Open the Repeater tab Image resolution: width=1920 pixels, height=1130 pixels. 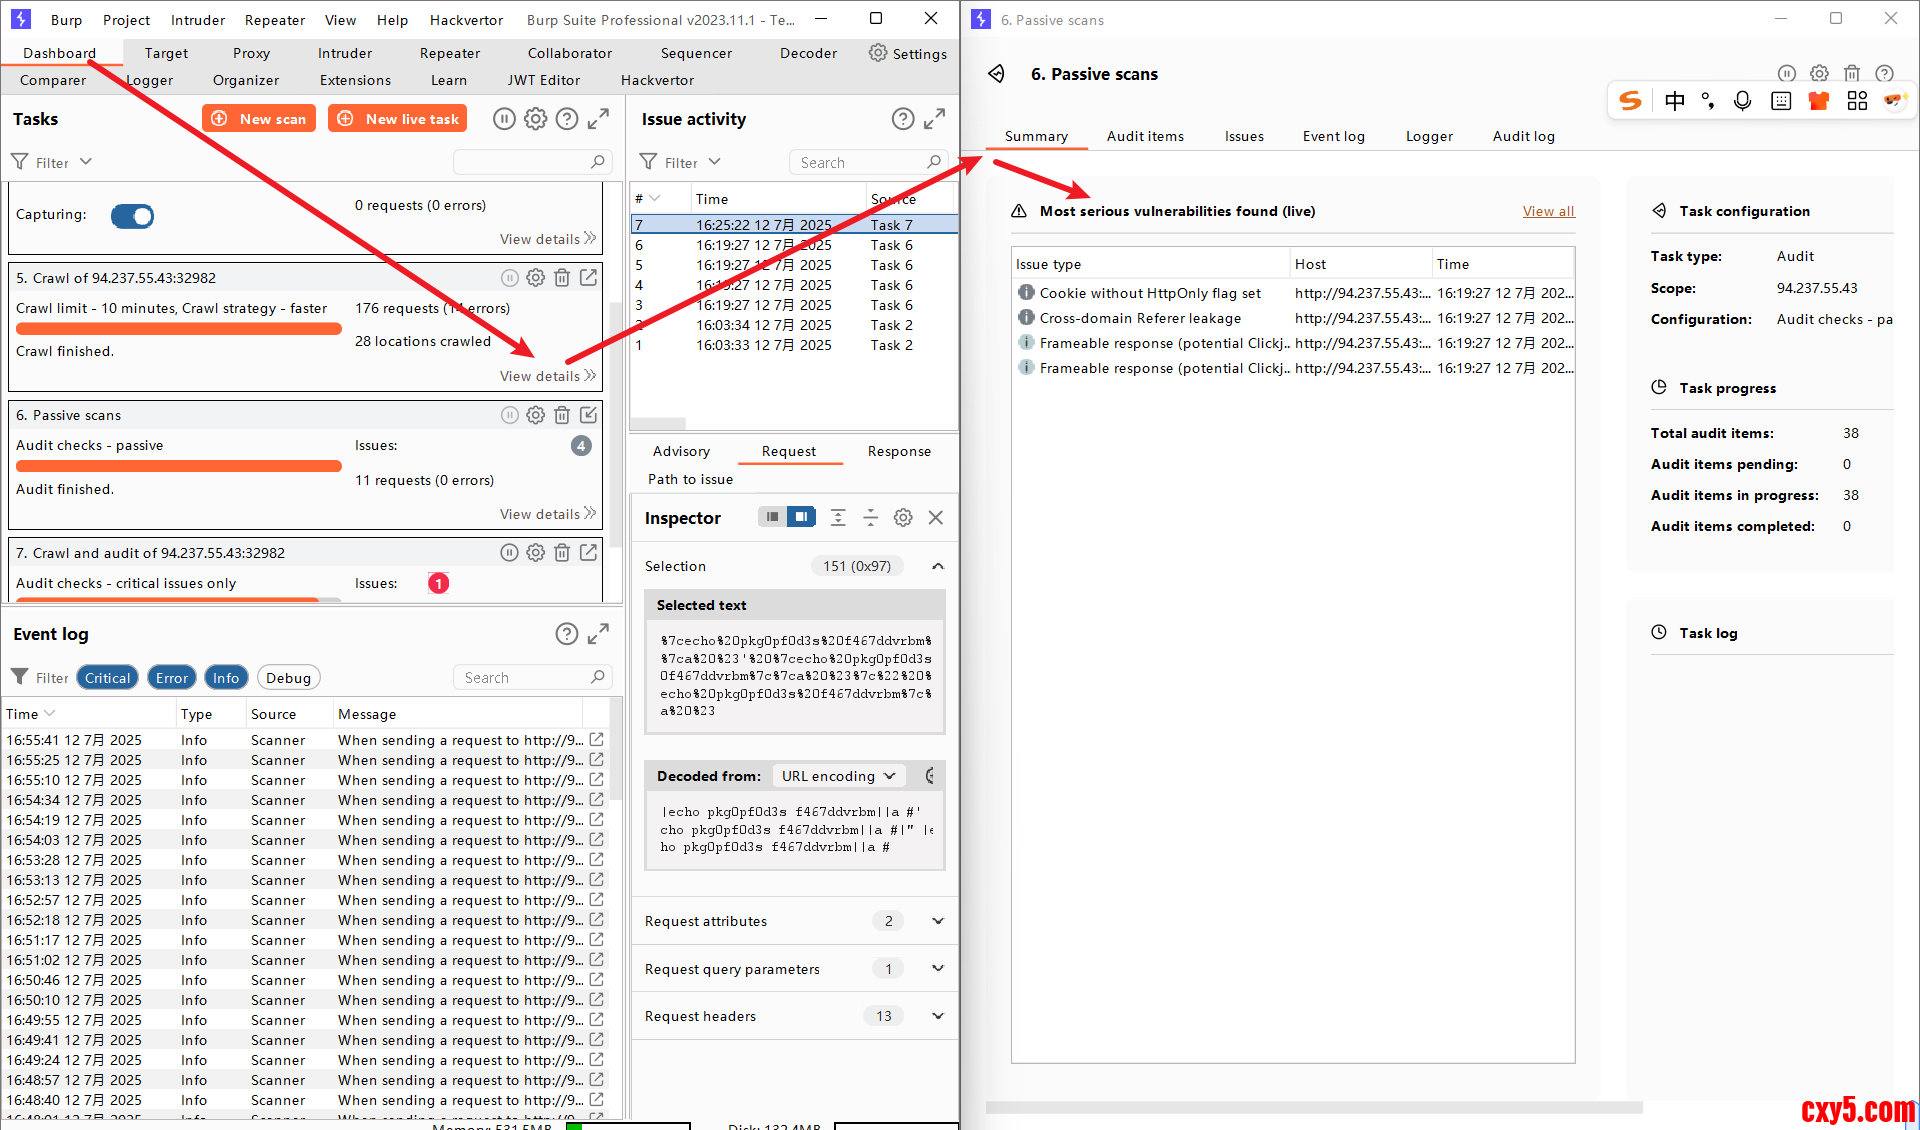coord(449,53)
